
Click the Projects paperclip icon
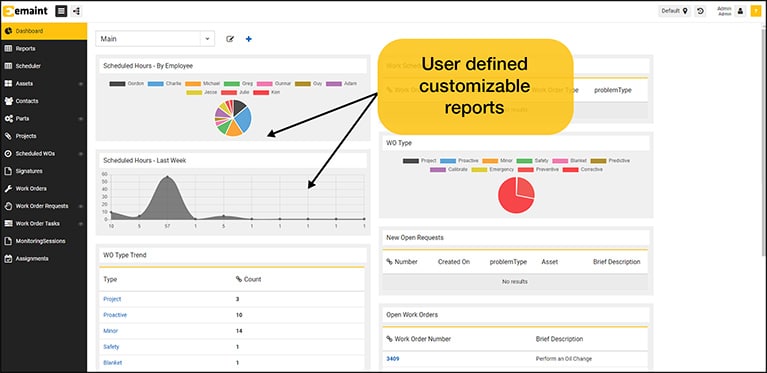(x=8, y=136)
